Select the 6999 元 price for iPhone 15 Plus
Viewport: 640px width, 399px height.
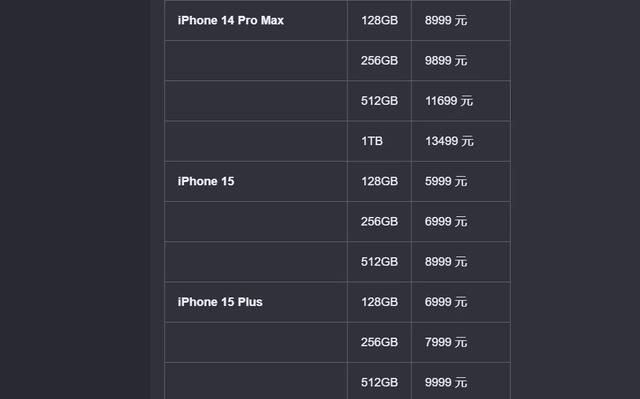point(446,302)
